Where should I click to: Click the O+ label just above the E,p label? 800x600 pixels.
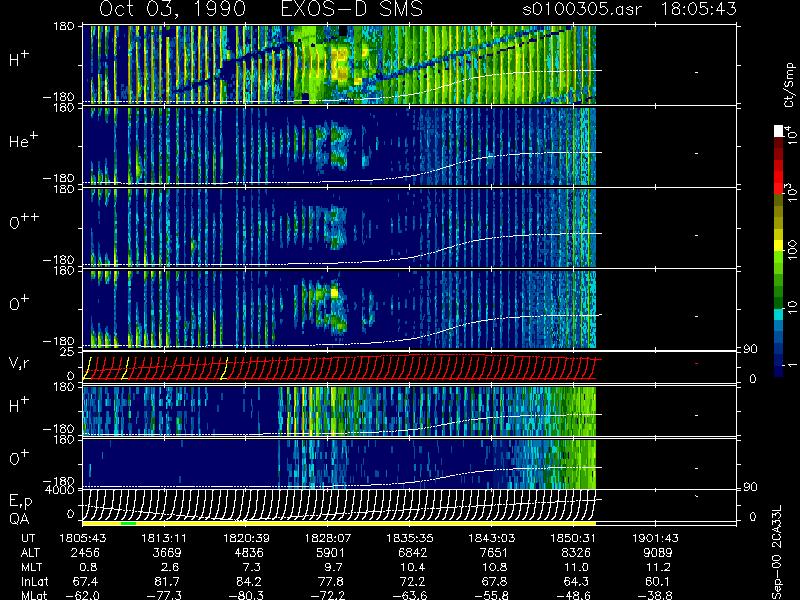[19, 458]
